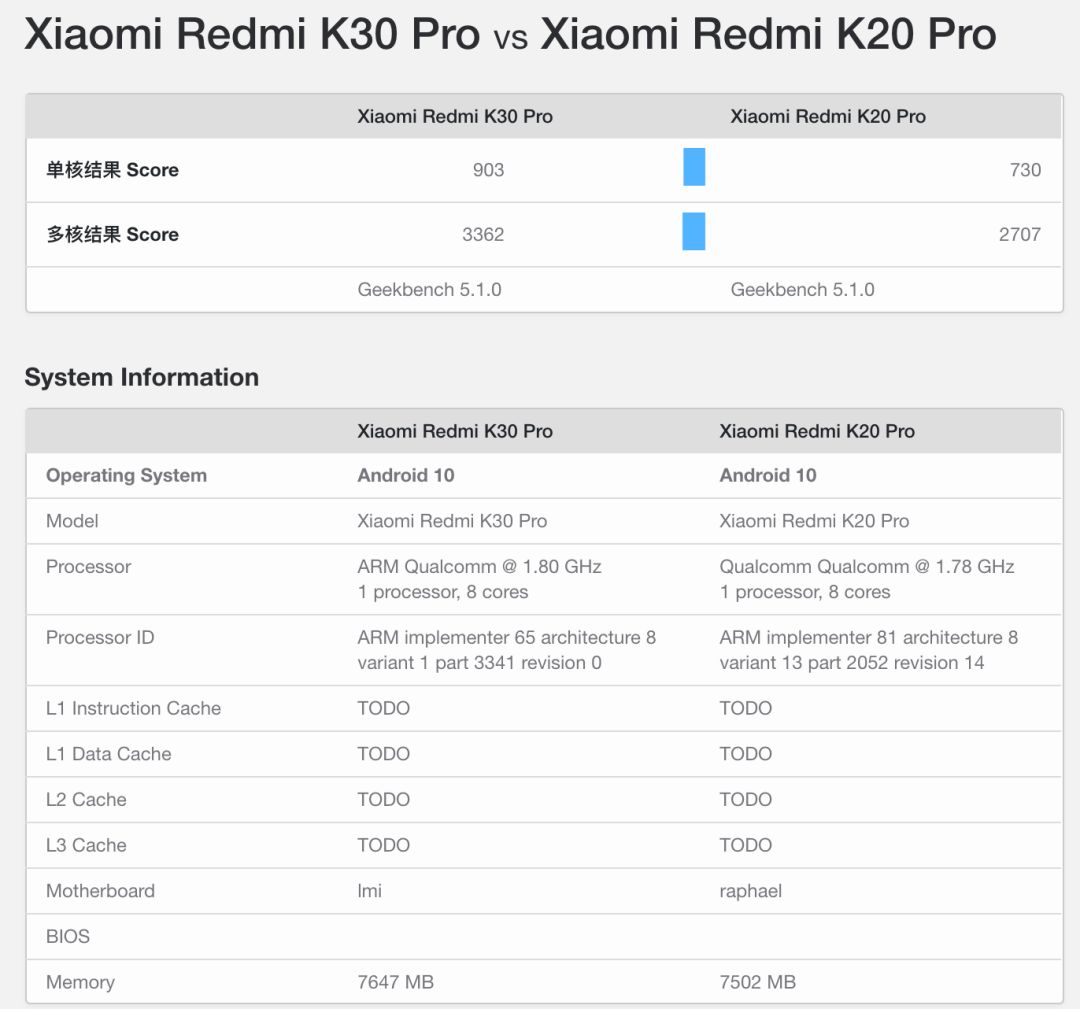
Task: Click K20 Pro TODO in L1 Data Cache row
Action: click(x=746, y=754)
